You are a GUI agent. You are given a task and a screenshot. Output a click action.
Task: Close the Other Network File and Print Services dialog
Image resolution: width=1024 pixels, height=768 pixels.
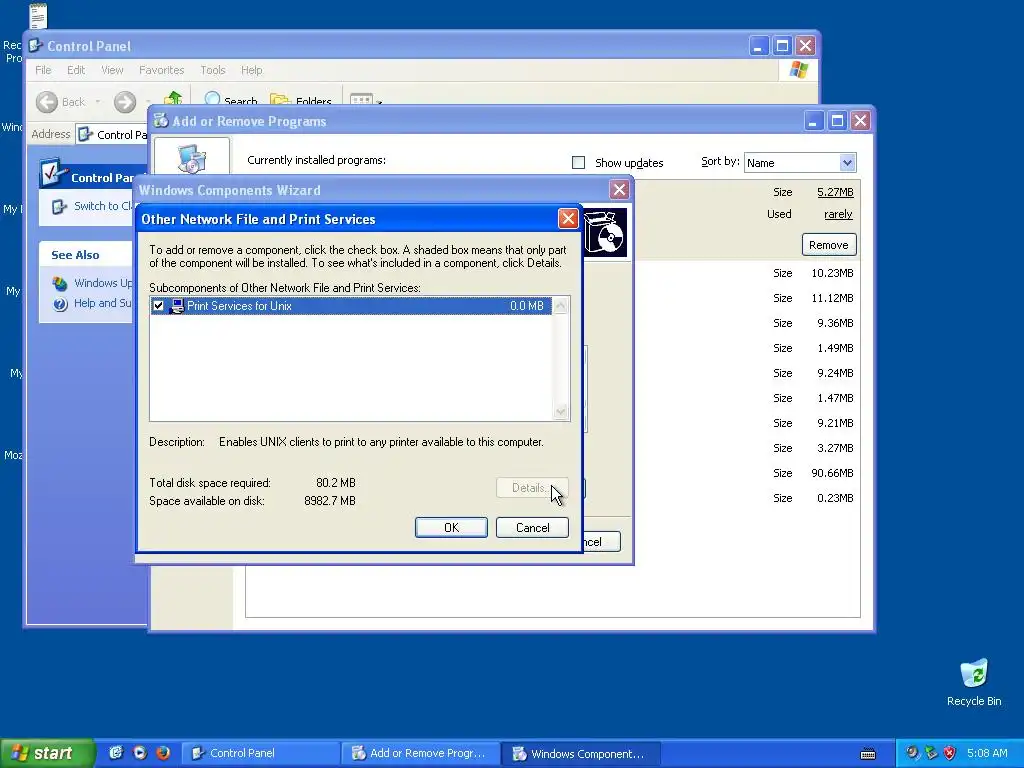[x=568, y=219]
